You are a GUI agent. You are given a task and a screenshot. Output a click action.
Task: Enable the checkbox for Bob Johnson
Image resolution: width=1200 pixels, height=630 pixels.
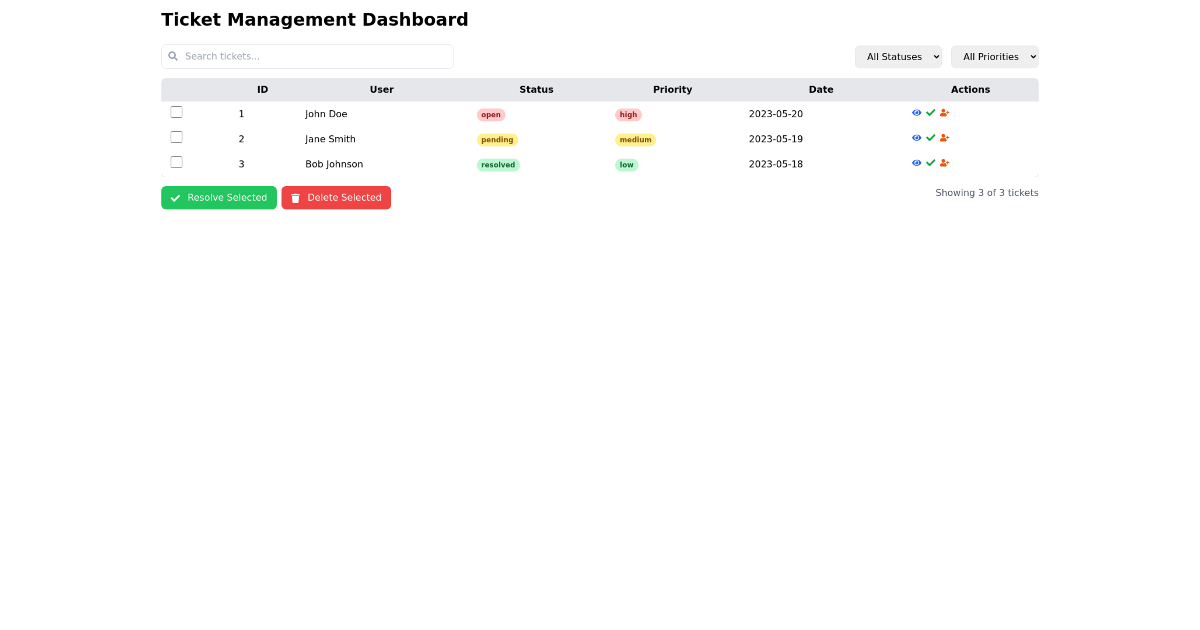click(x=177, y=161)
